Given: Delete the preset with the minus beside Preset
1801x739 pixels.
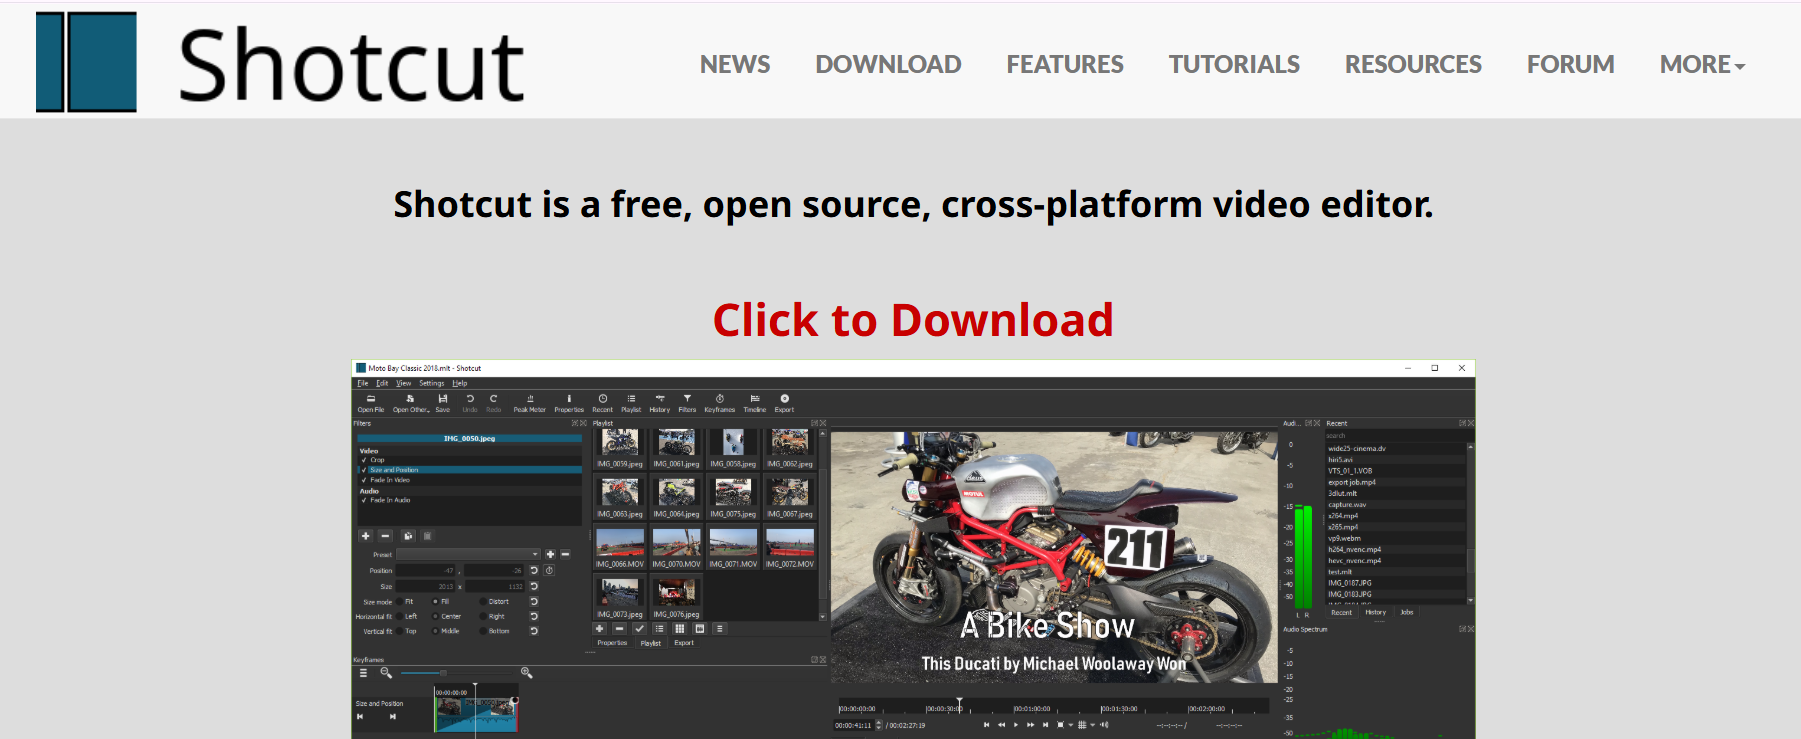Looking at the screenshot, I should click(x=565, y=554).
